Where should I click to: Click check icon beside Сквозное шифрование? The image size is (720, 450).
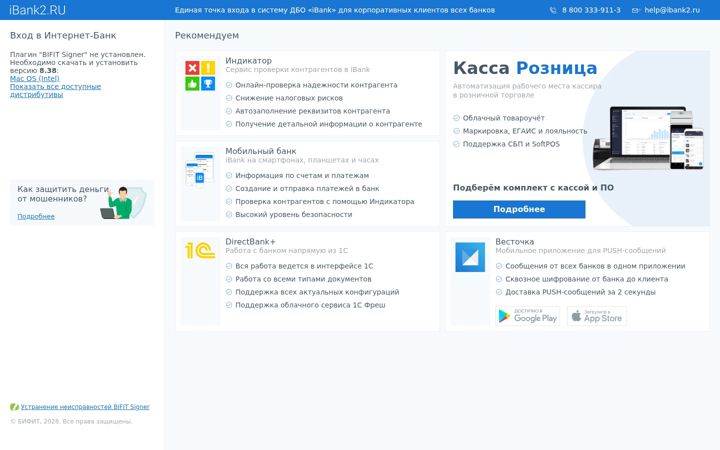click(499, 279)
